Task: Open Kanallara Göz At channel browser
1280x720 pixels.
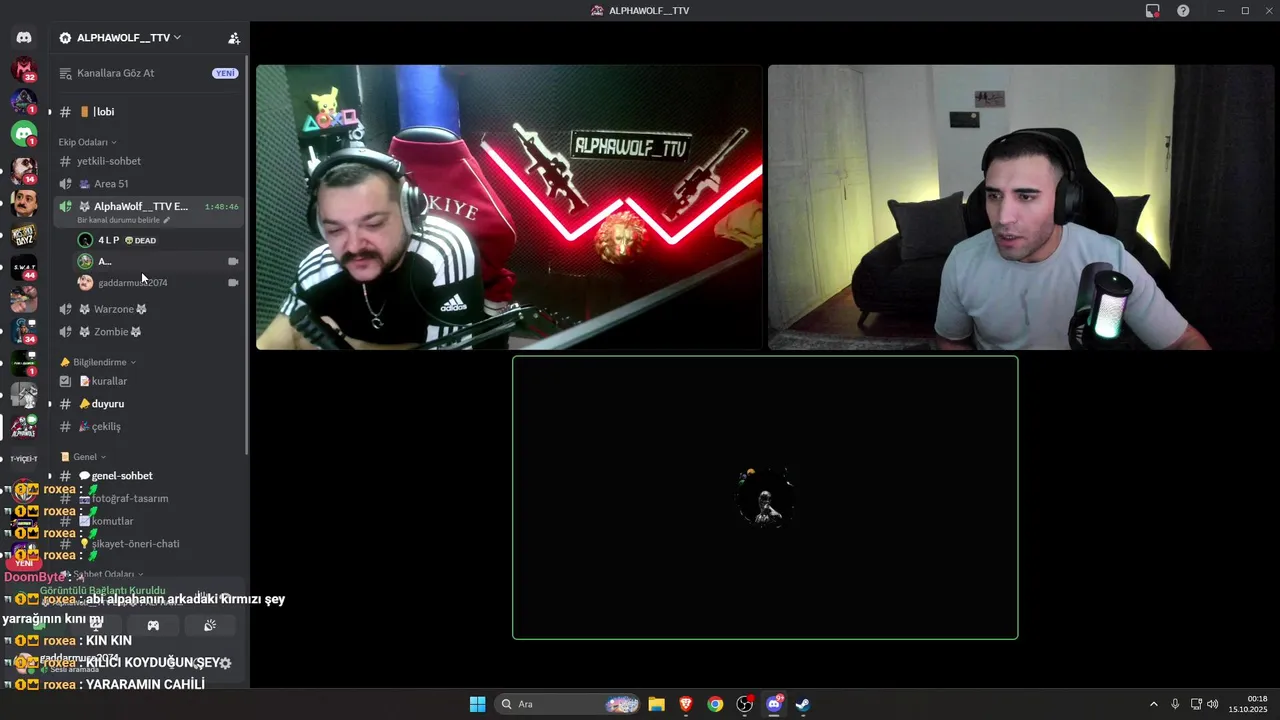Action: 148,73
